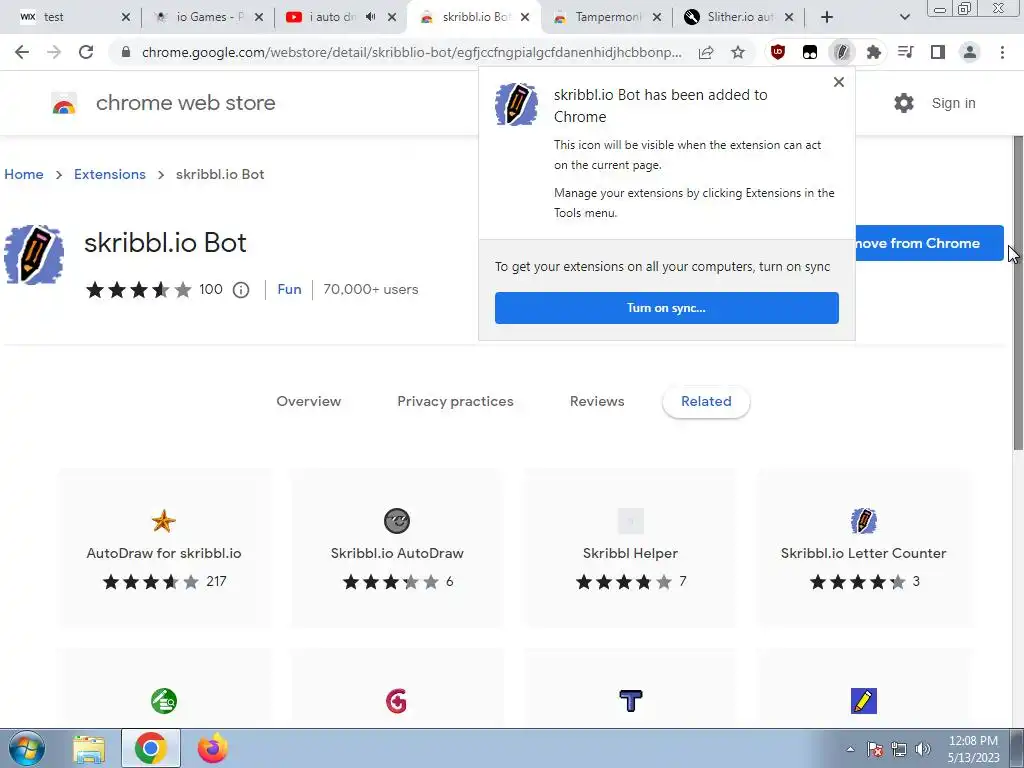Share this page via the address bar icon
1024x768 pixels.
point(706,52)
